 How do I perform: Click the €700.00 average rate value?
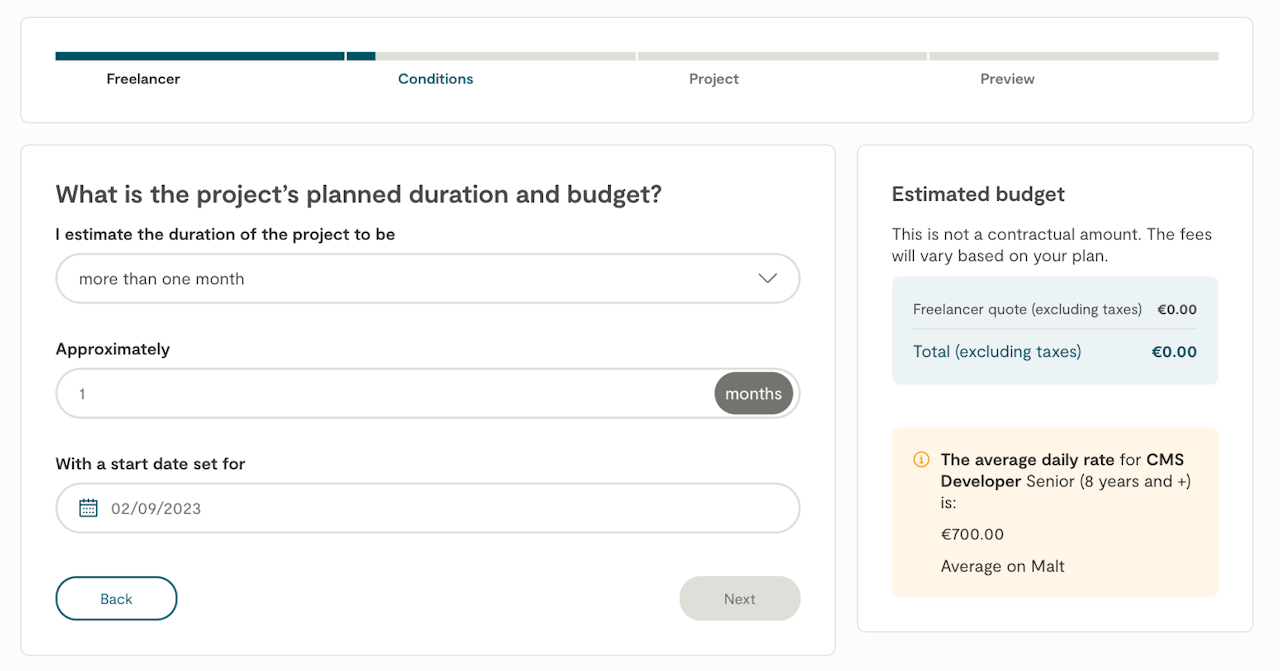tap(972, 534)
